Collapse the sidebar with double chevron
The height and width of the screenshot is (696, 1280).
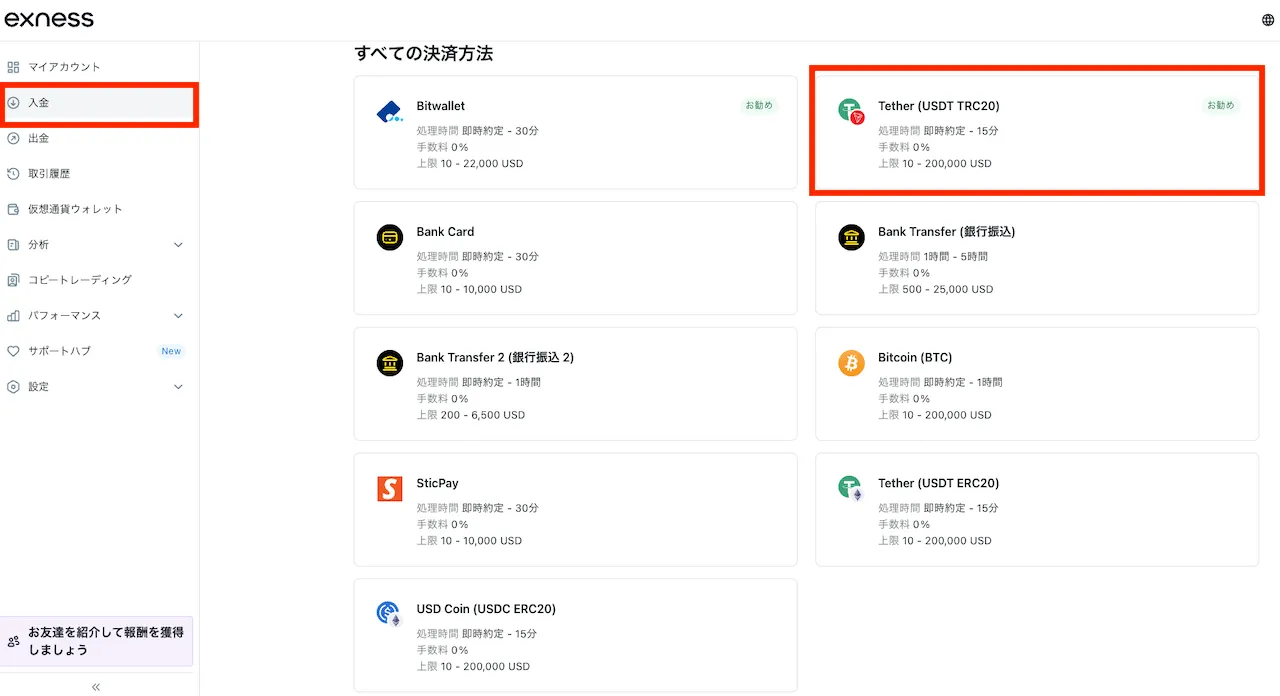(x=96, y=687)
